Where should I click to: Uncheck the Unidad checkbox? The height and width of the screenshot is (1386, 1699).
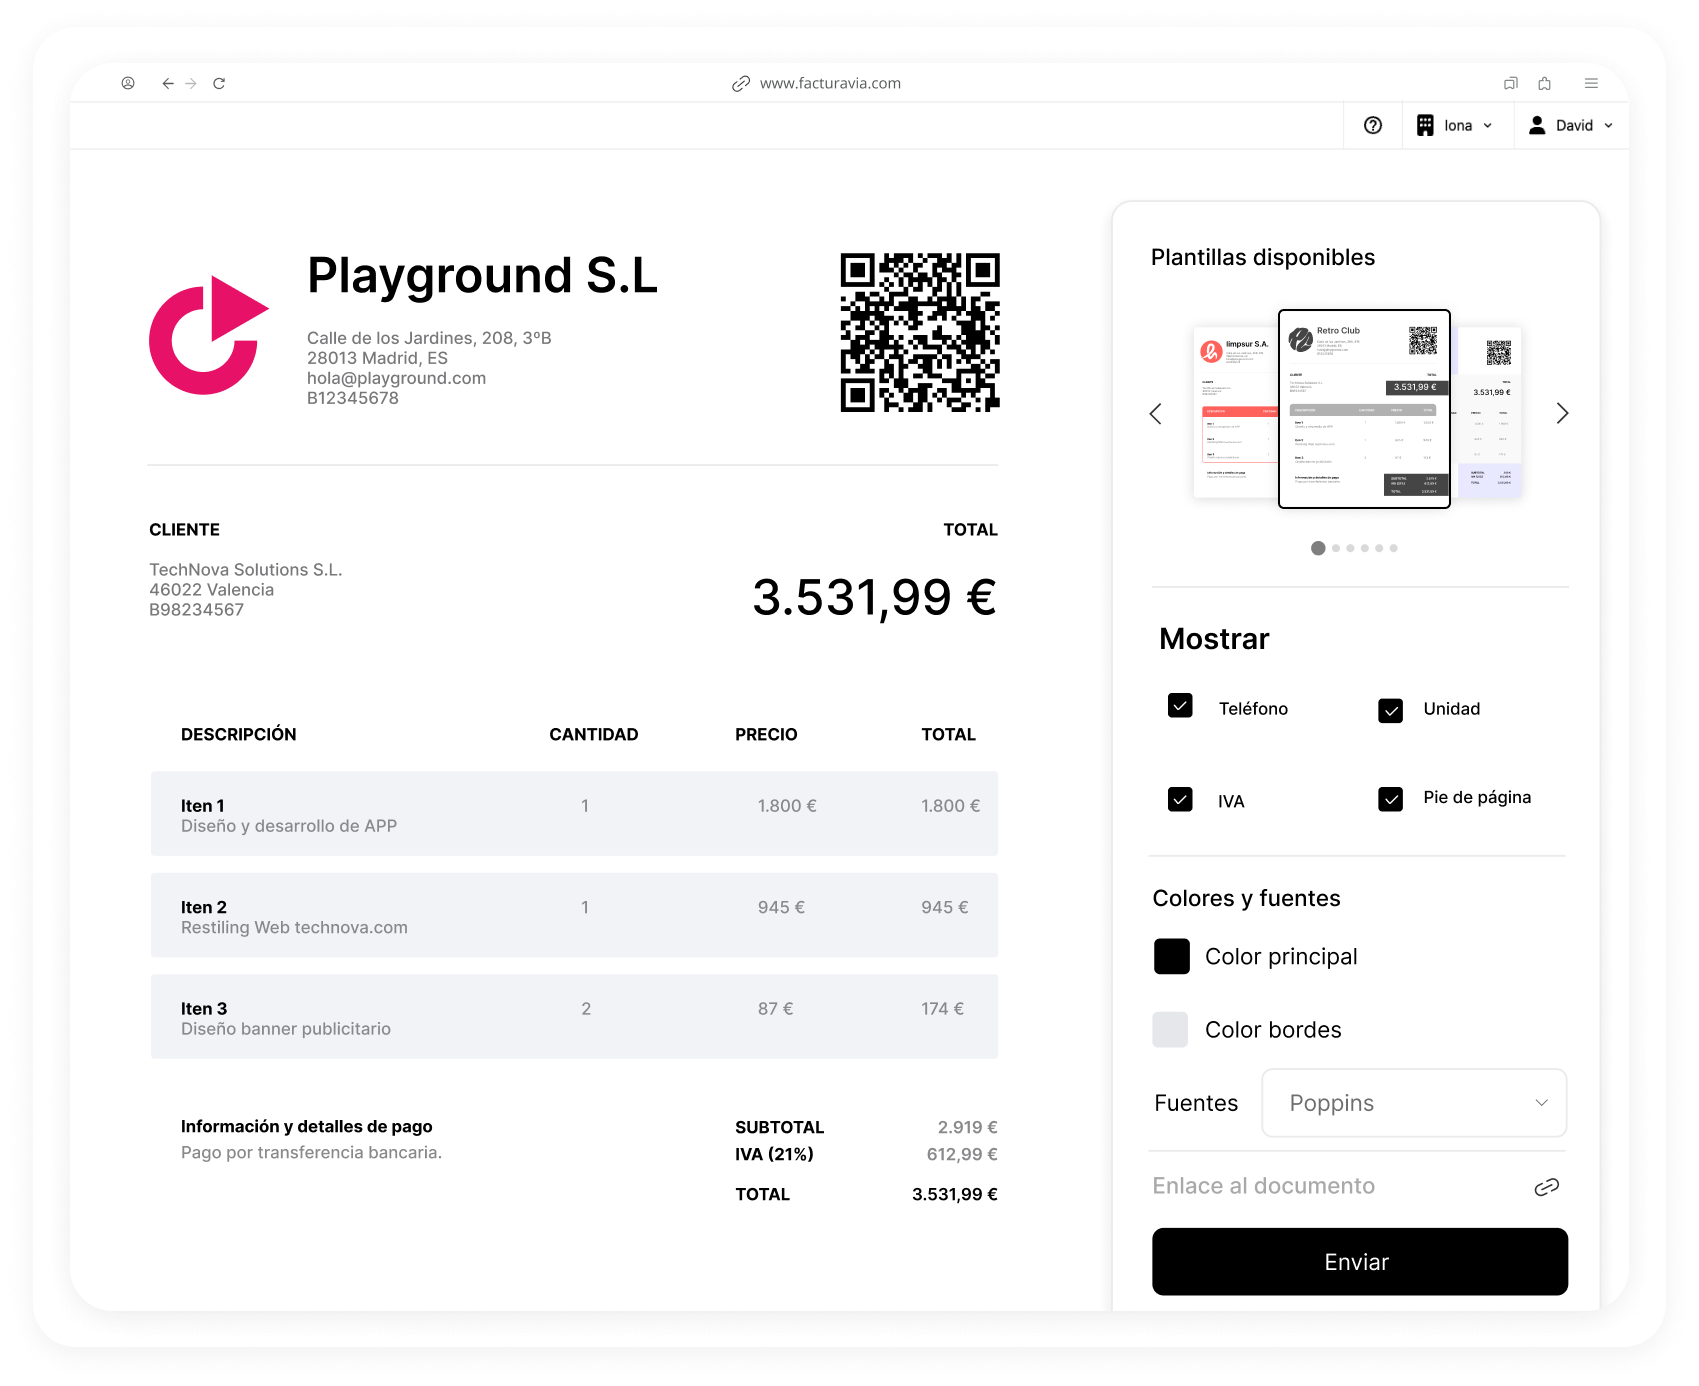(1390, 710)
